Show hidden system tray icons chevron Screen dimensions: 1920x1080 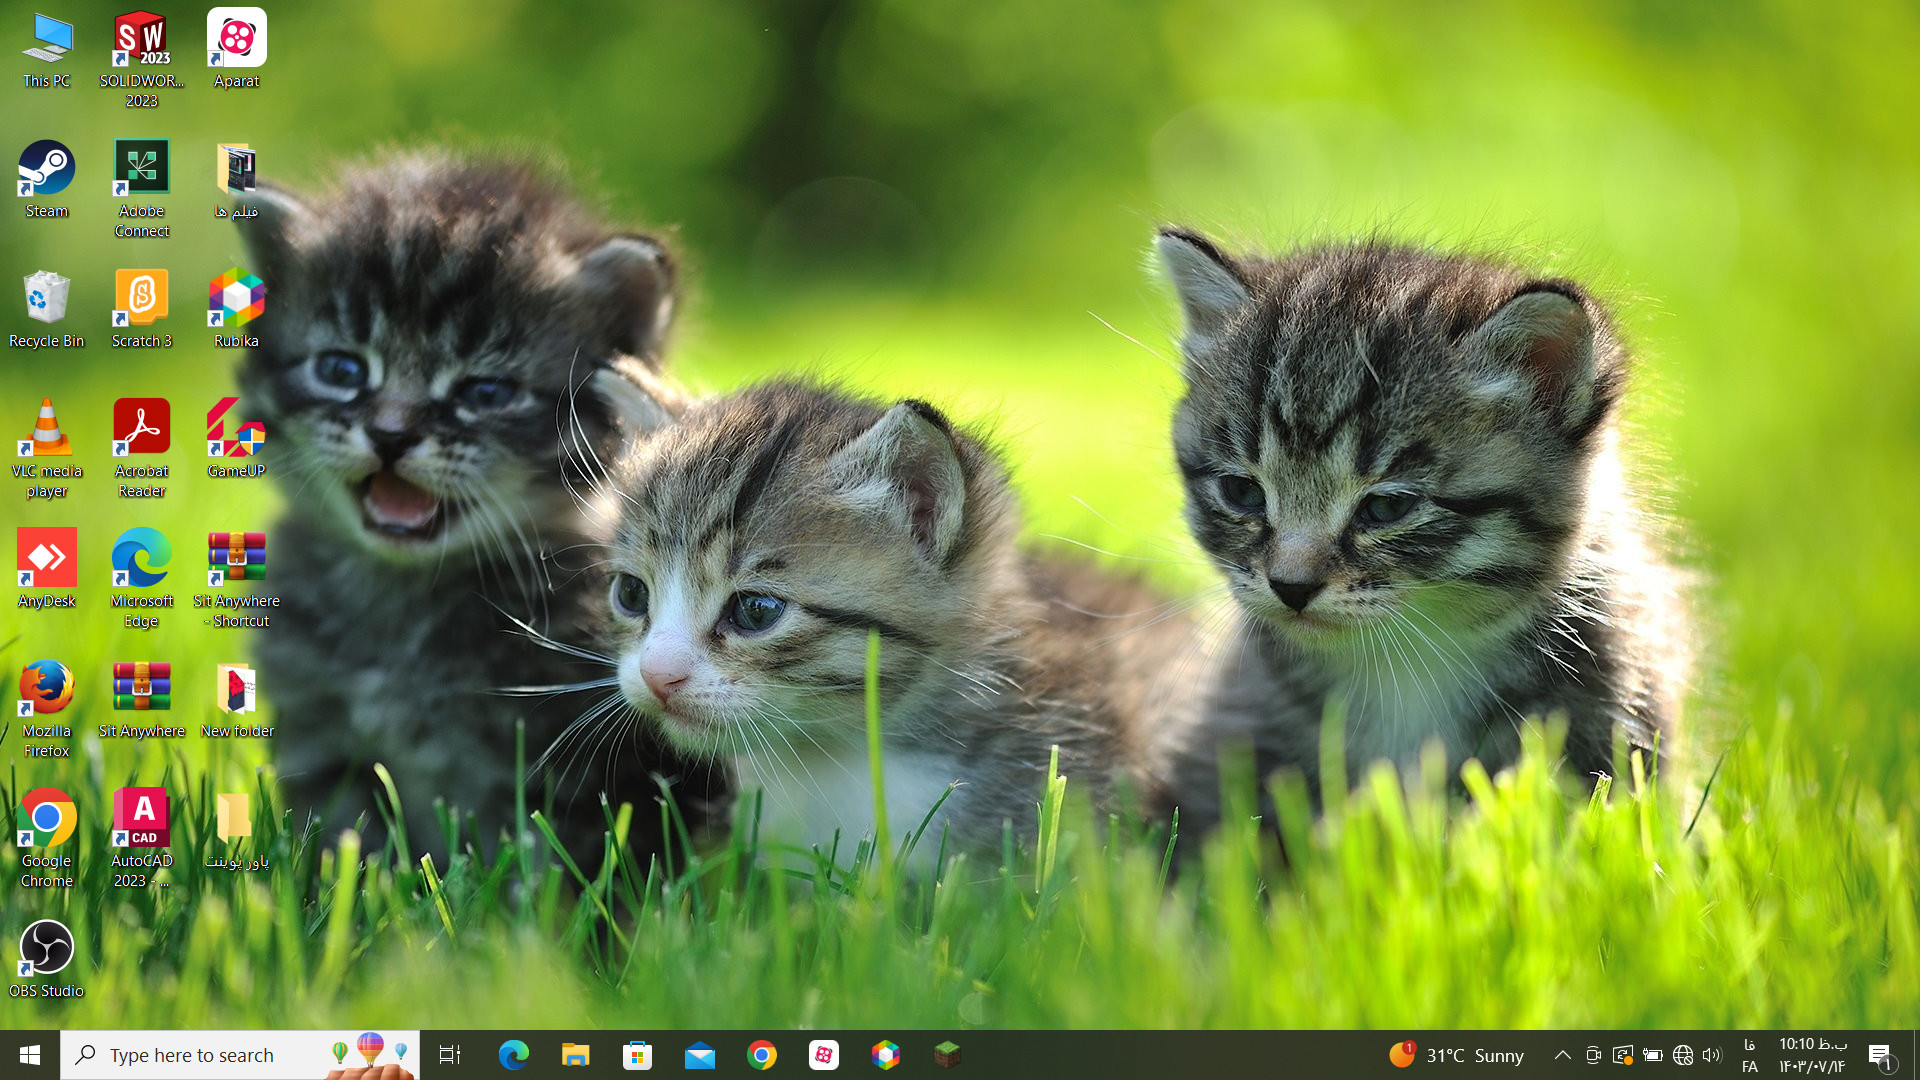[x=1562, y=1055]
